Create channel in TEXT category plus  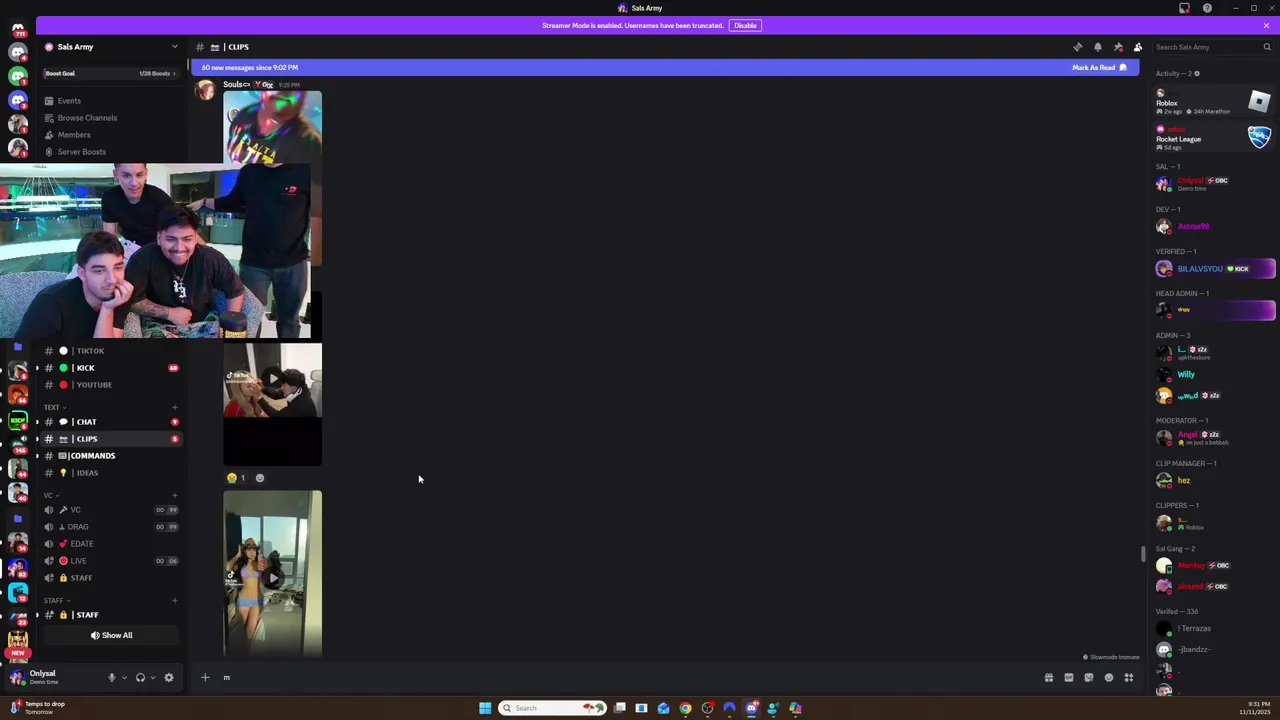pos(174,407)
